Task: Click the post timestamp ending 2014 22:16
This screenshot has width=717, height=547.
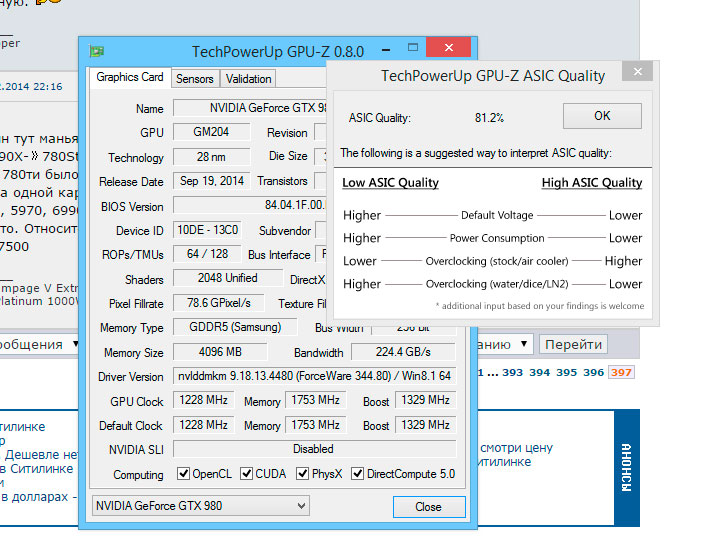Action: pos(31,86)
